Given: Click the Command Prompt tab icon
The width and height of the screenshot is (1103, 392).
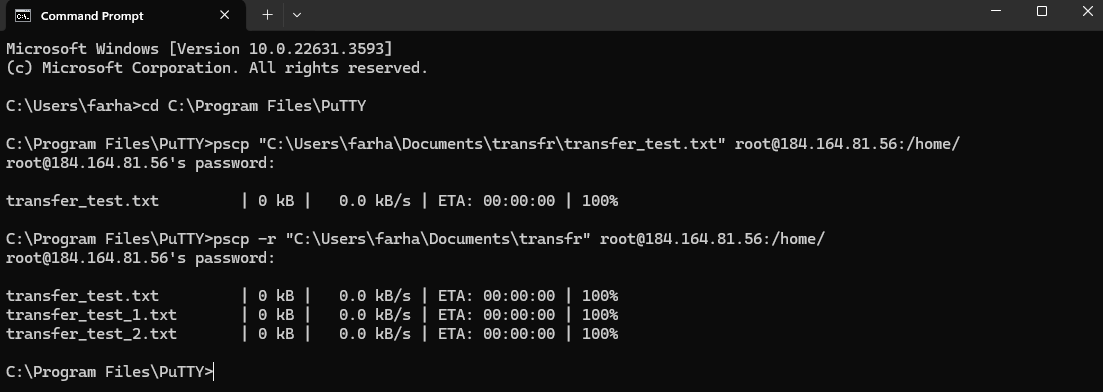Looking at the screenshot, I should (x=23, y=15).
